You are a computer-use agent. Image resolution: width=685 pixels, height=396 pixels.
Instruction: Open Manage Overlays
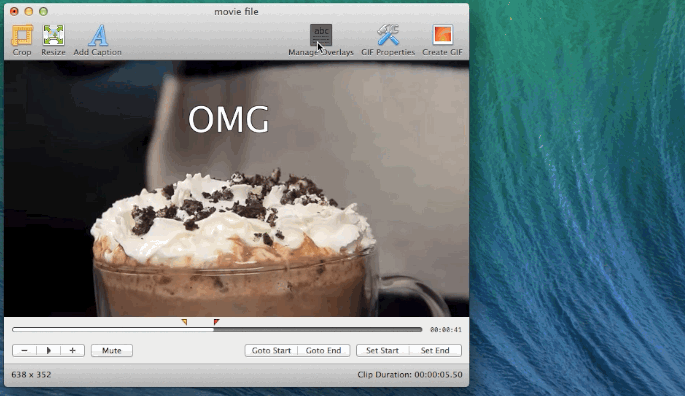[321, 35]
